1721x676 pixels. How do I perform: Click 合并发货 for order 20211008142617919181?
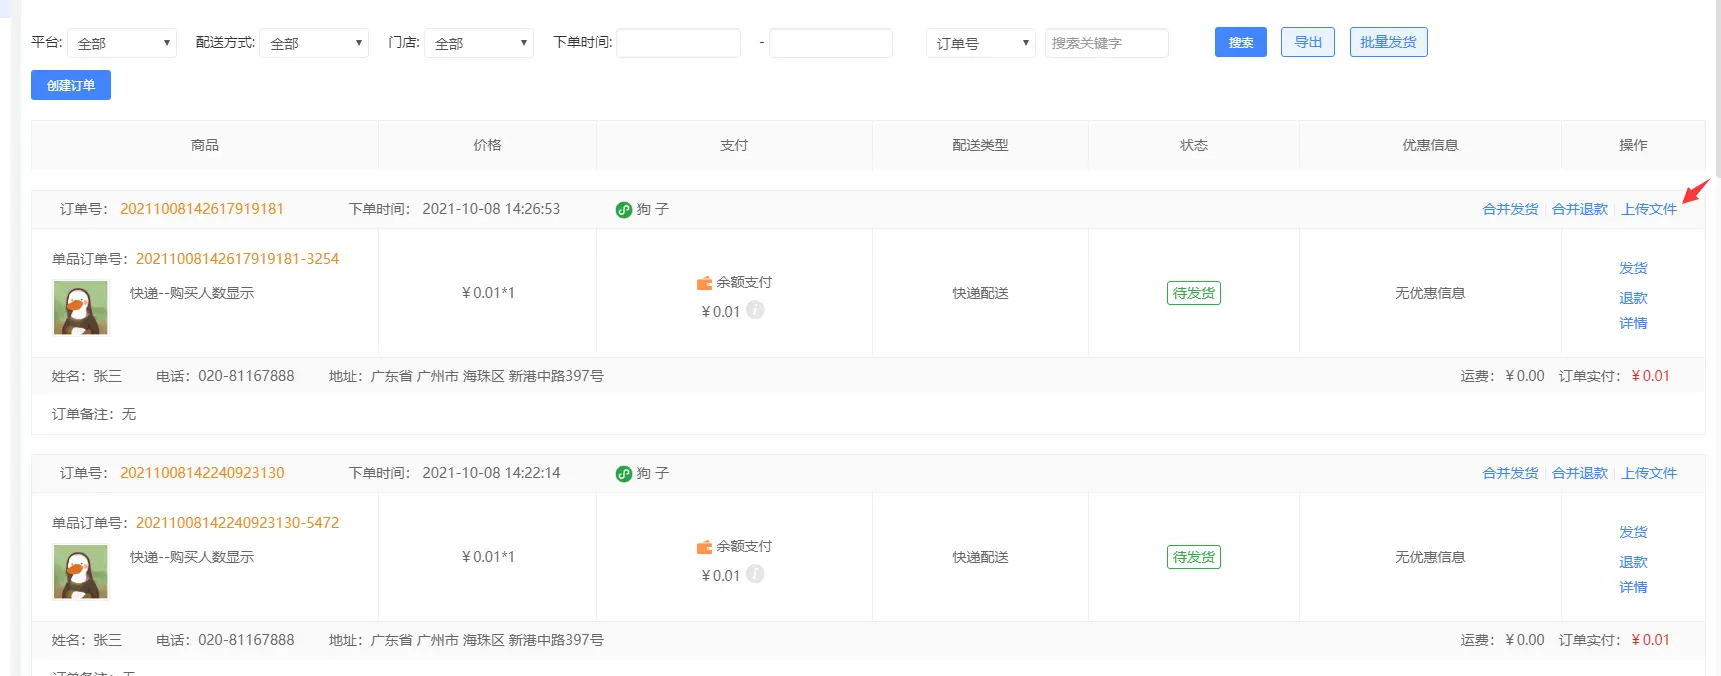point(1511,209)
